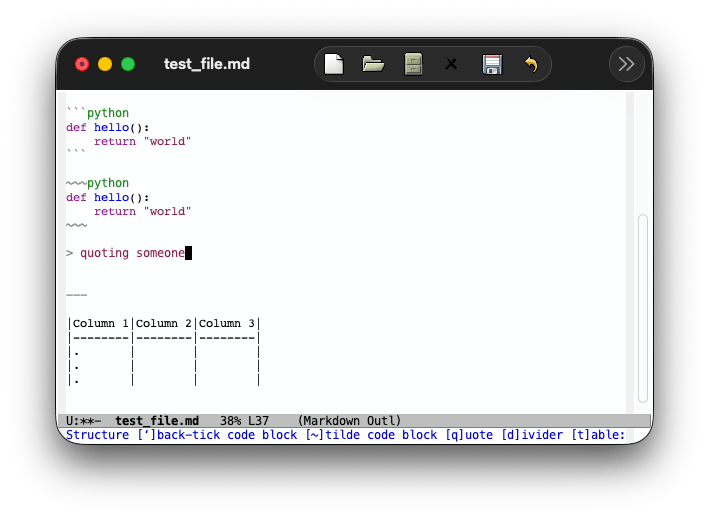Viewport: 709px width, 518px height.
Task: Expand the toolbar overflow chevrons
Action: [x=626, y=64]
